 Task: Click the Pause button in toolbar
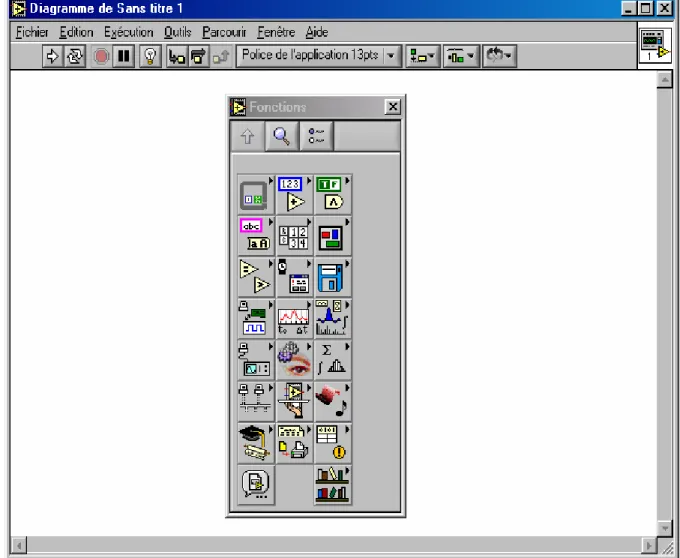[124, 56]
